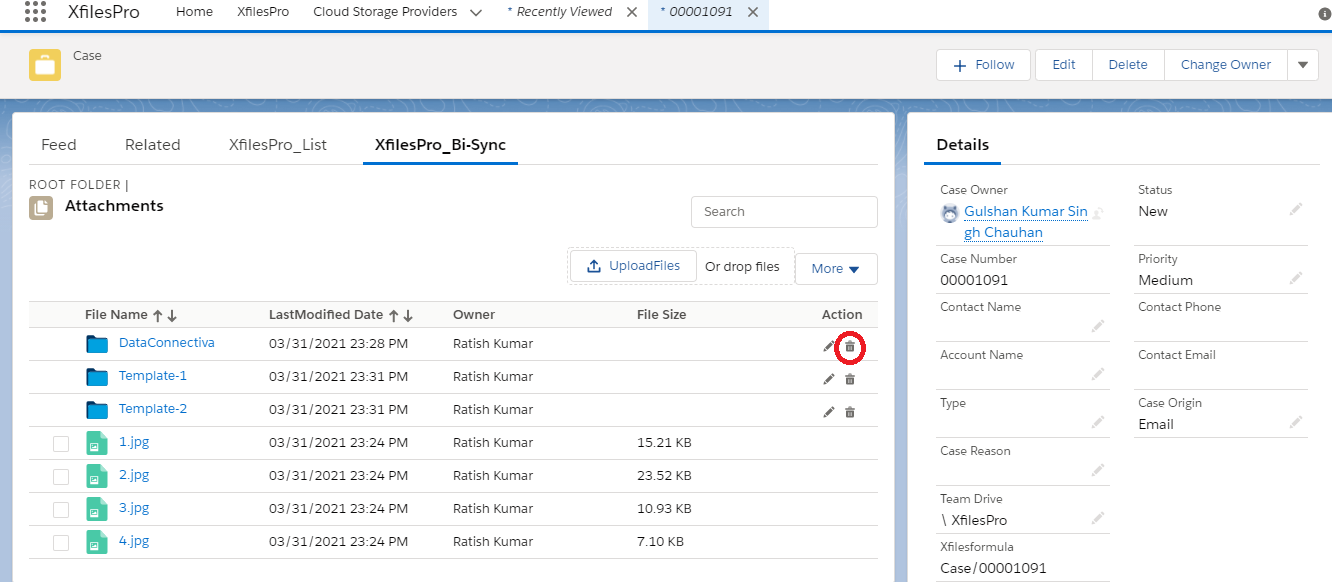Click the Attachments folder icon
This screenshot has width=1332, height=582.
41,207
